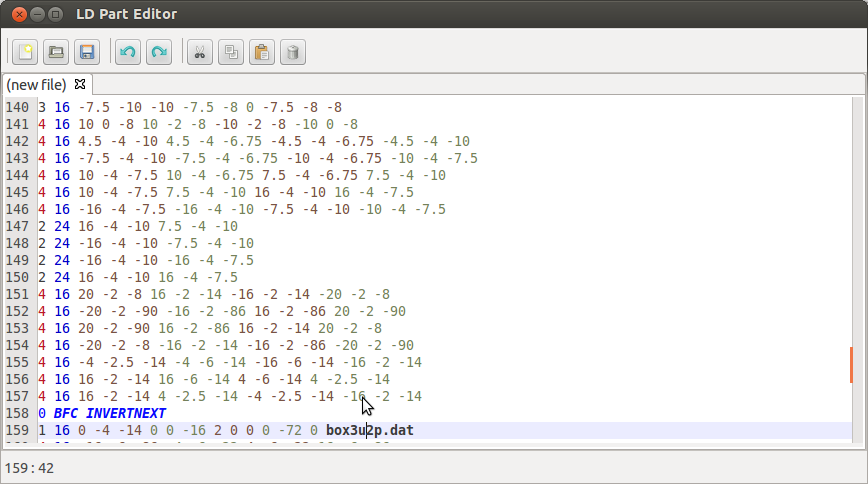Click line number 159 in the gutter
The width and height of the screenshot is (868, 484).
coord(17,430)
